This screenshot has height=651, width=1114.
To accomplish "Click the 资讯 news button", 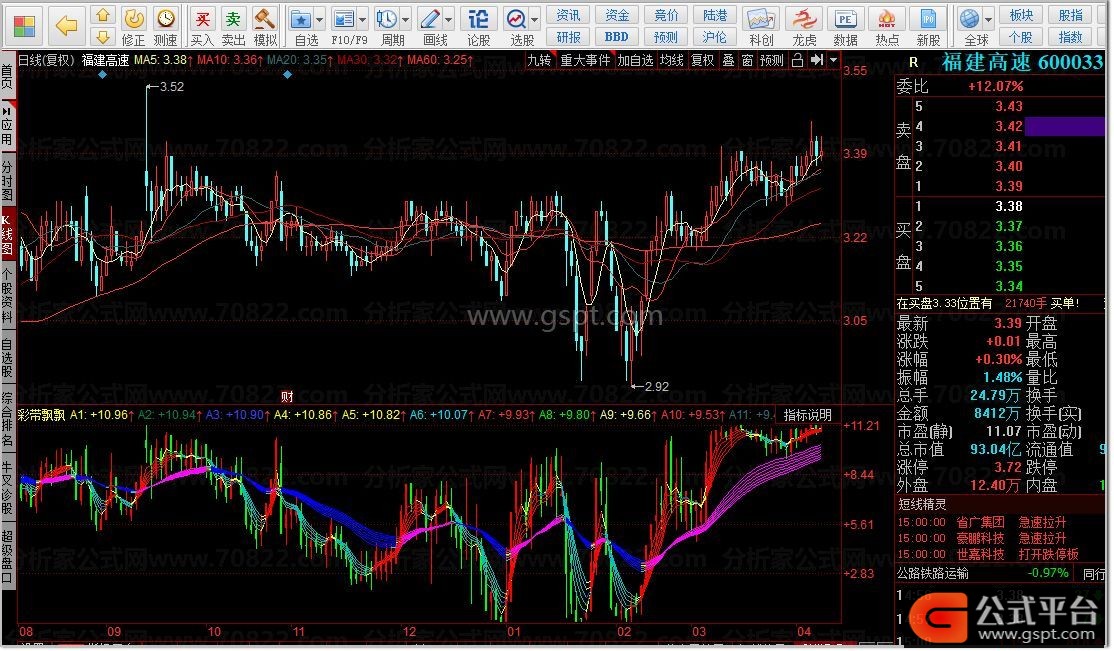I will click(x=568, y=16).
